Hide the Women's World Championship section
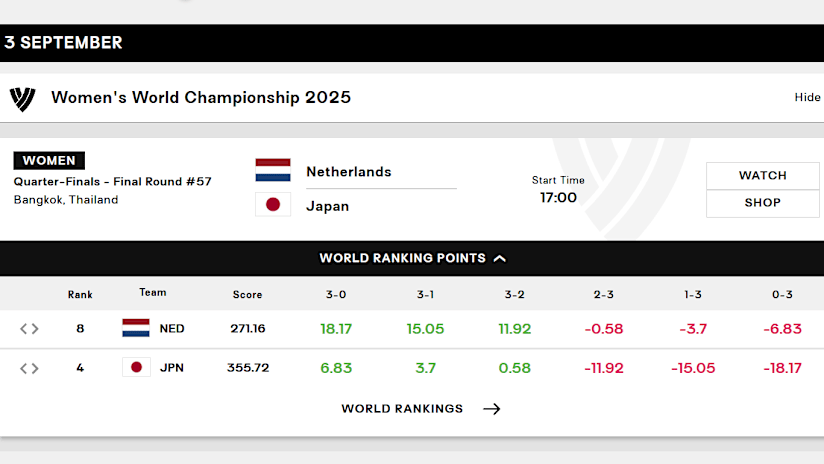This screenshot has height=464, width=824. [807, 97]
